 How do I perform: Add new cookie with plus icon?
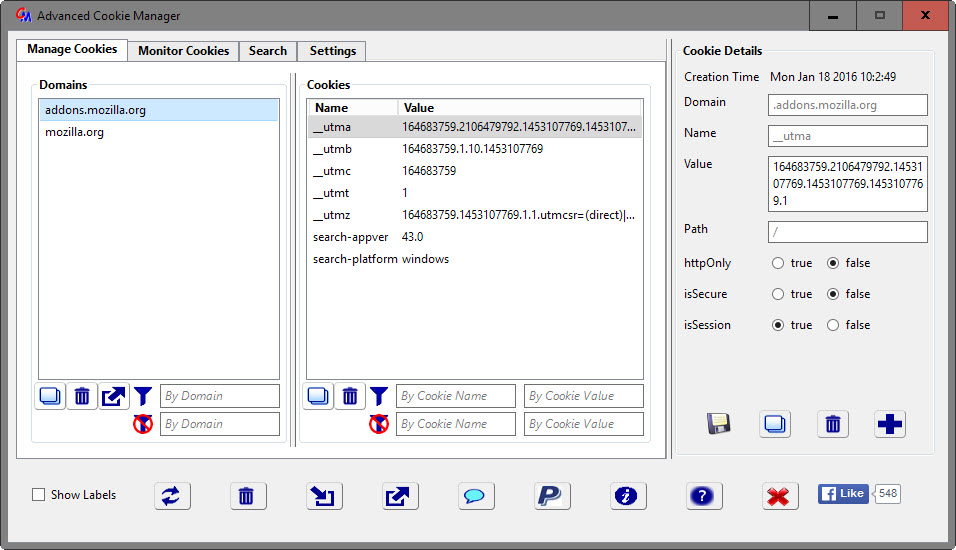tap(890, 424)
